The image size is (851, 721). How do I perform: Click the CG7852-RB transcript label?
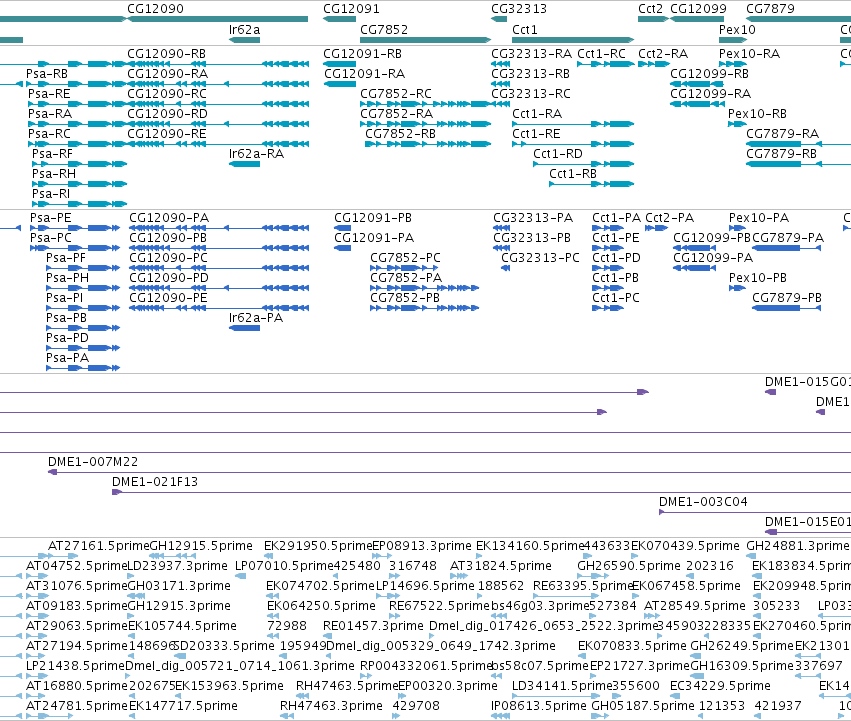[x=400, y=134]
